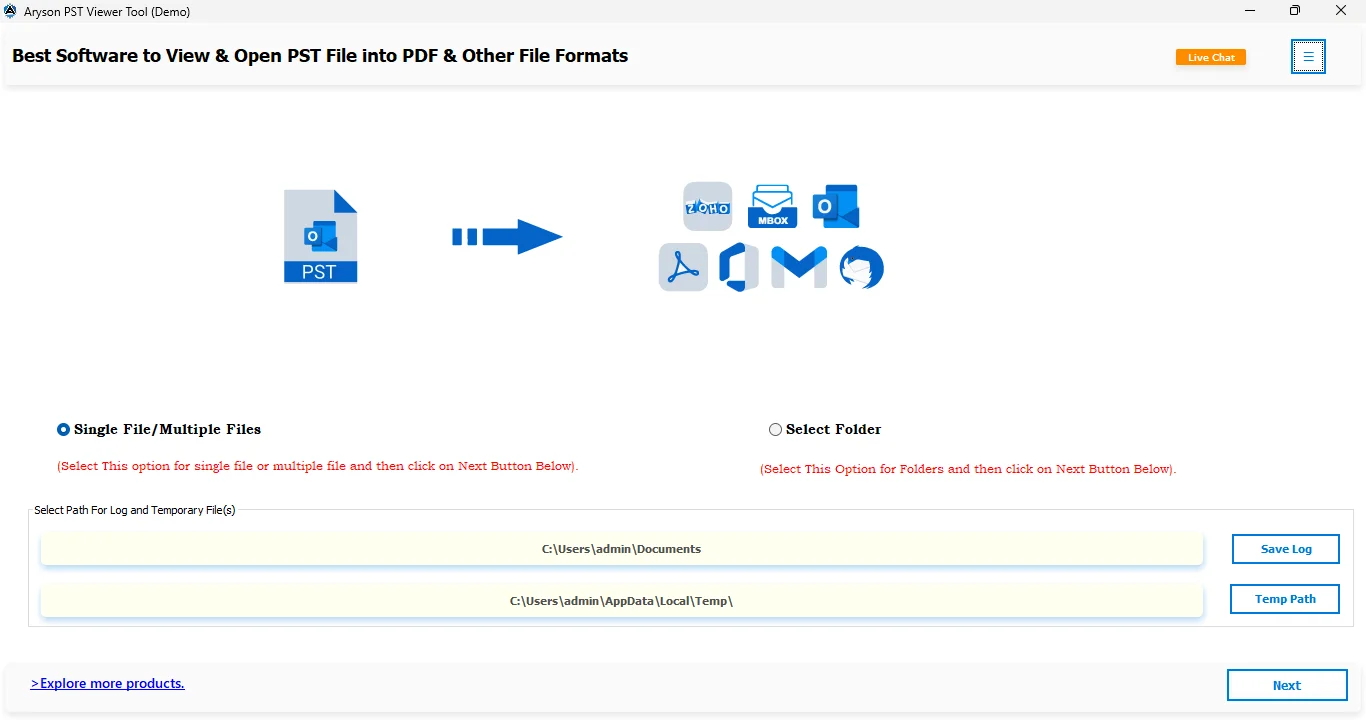Minimize the Aryson window

(1250, 11)
